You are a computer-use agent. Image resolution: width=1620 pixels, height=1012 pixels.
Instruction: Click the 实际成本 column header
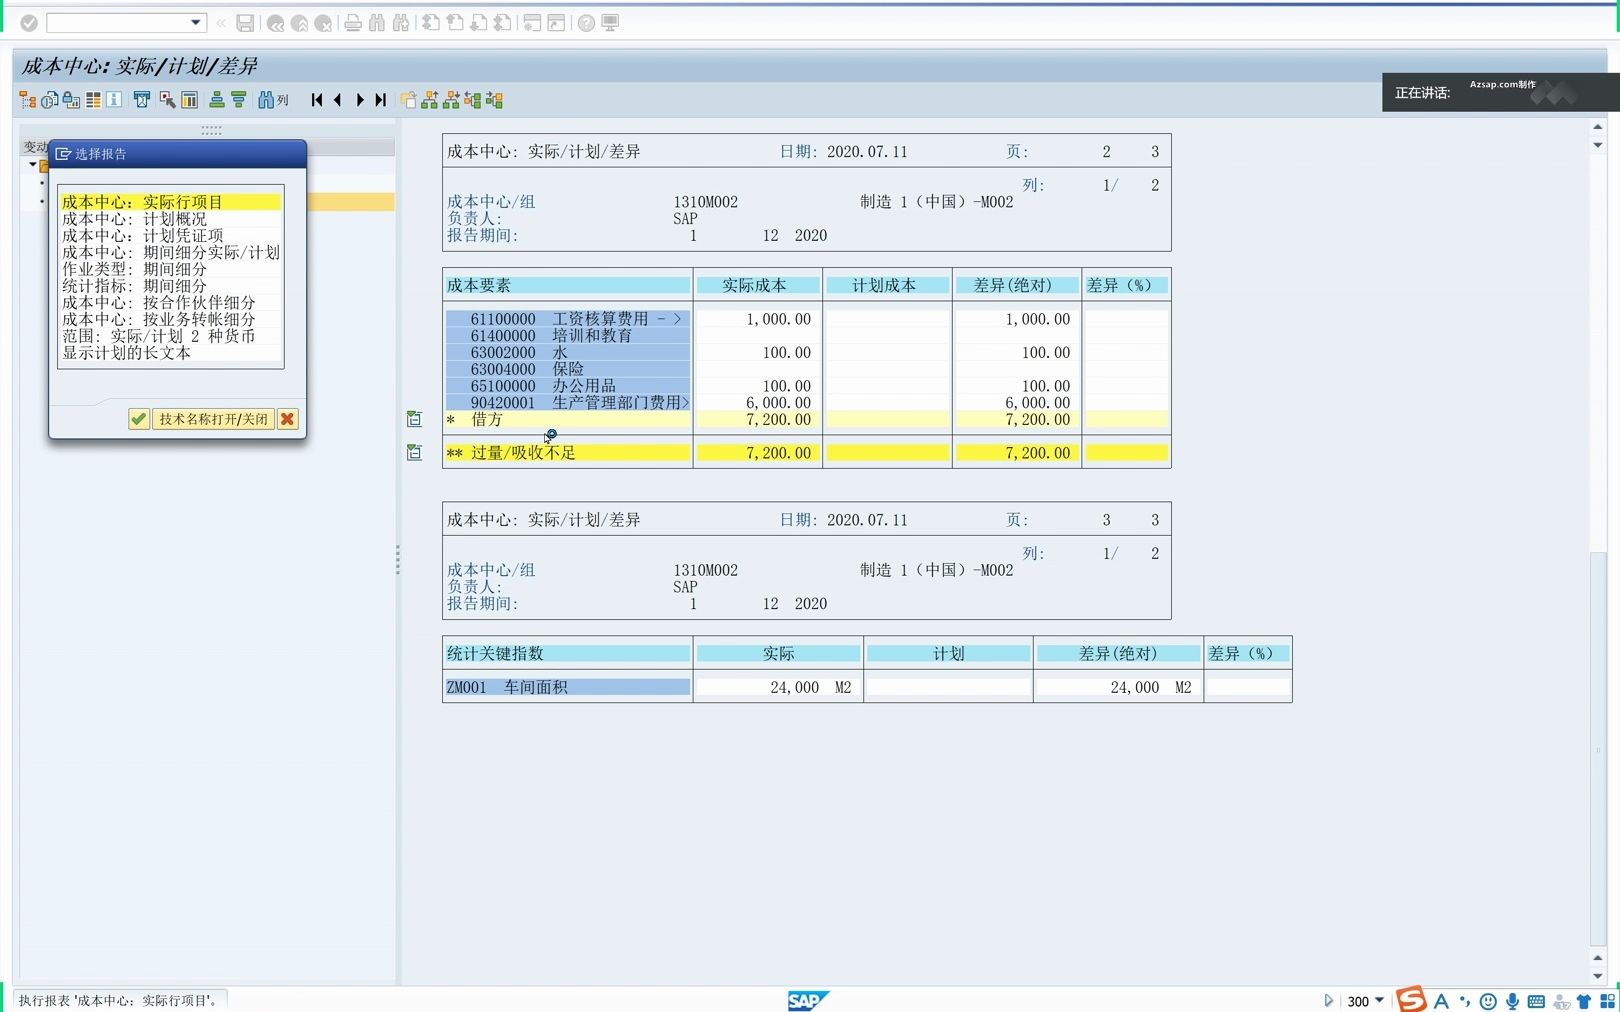click(x=757, y=285)
